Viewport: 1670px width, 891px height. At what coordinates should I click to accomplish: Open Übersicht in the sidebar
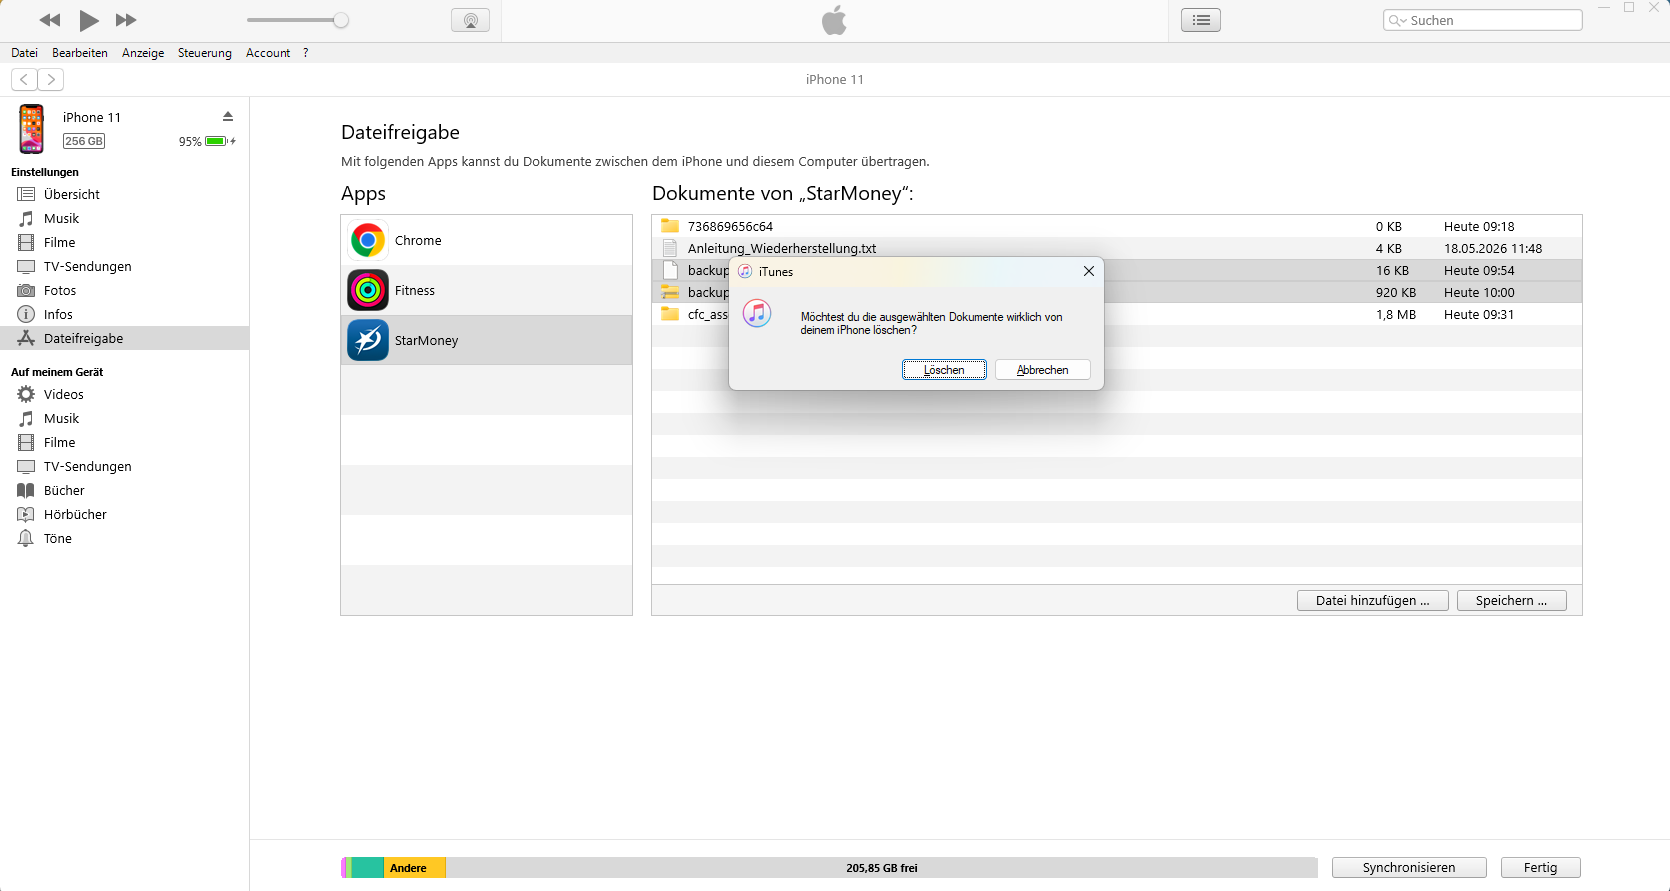tap(124, 194)
